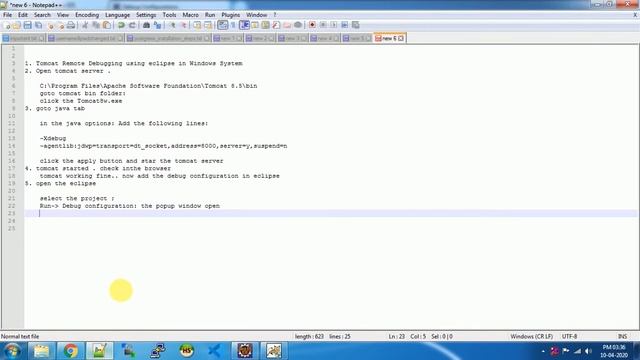
Task: Switch to the new 1 tab
Action: 228,38
